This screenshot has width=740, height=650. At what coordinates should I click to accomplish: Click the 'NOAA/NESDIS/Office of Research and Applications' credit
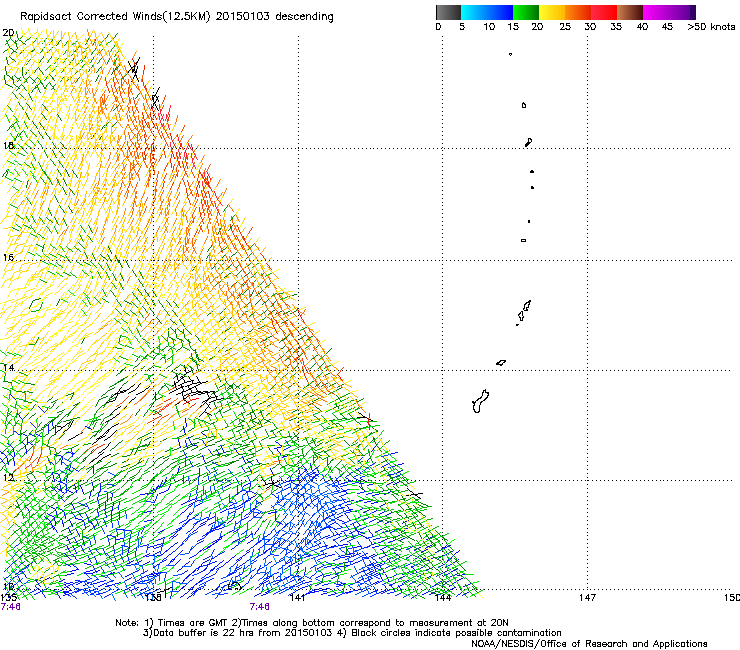pyautogui.click(x=589, y=644)
